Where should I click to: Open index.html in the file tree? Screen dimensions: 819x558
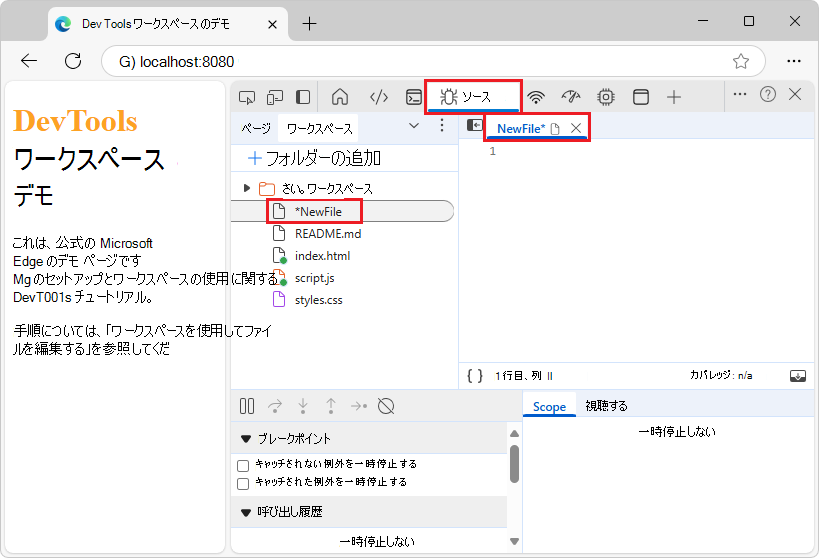pos(322,256)
